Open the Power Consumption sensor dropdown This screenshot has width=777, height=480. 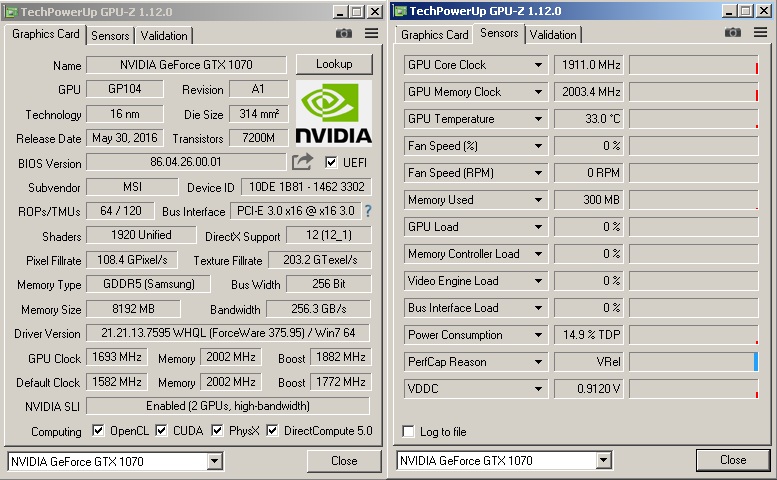tap(538, 335)
